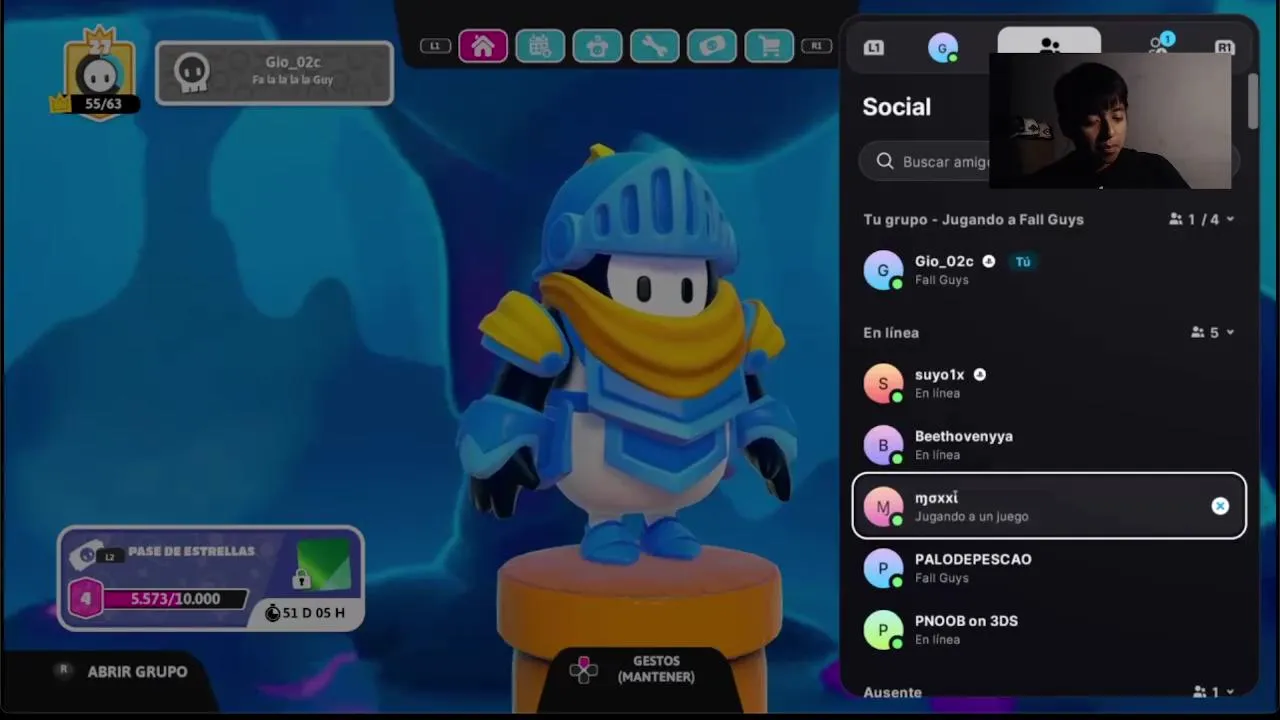Click the 5.573/10.000 progress bar
This screenshot has width=1280, height=720.
(x=175, y=599)
